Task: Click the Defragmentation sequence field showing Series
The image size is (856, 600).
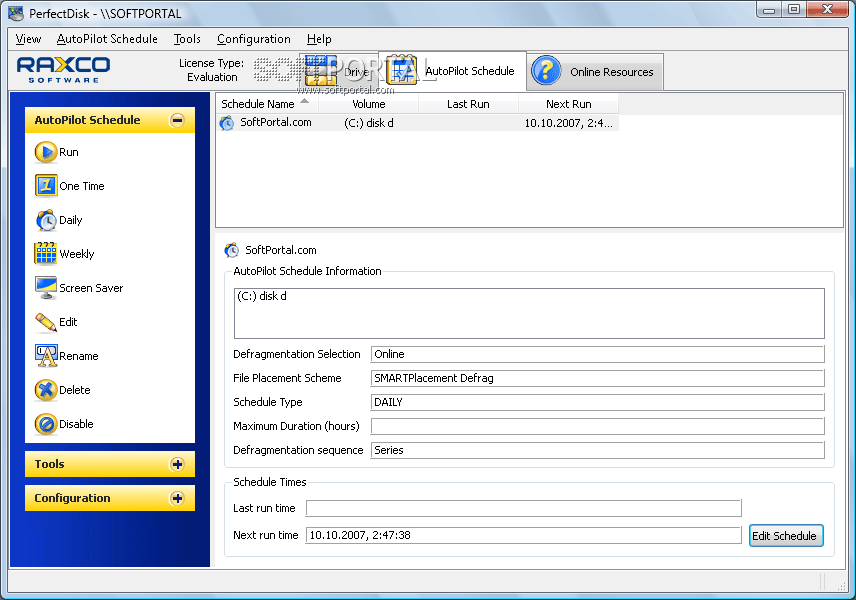Action: click(x=597, y=450)
